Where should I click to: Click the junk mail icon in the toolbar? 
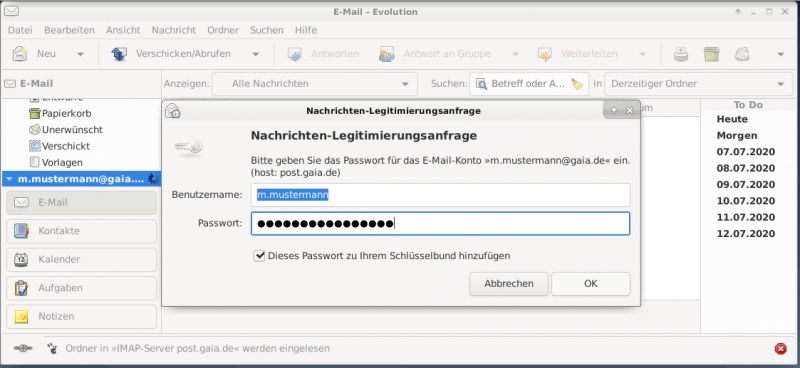point(741,54)
